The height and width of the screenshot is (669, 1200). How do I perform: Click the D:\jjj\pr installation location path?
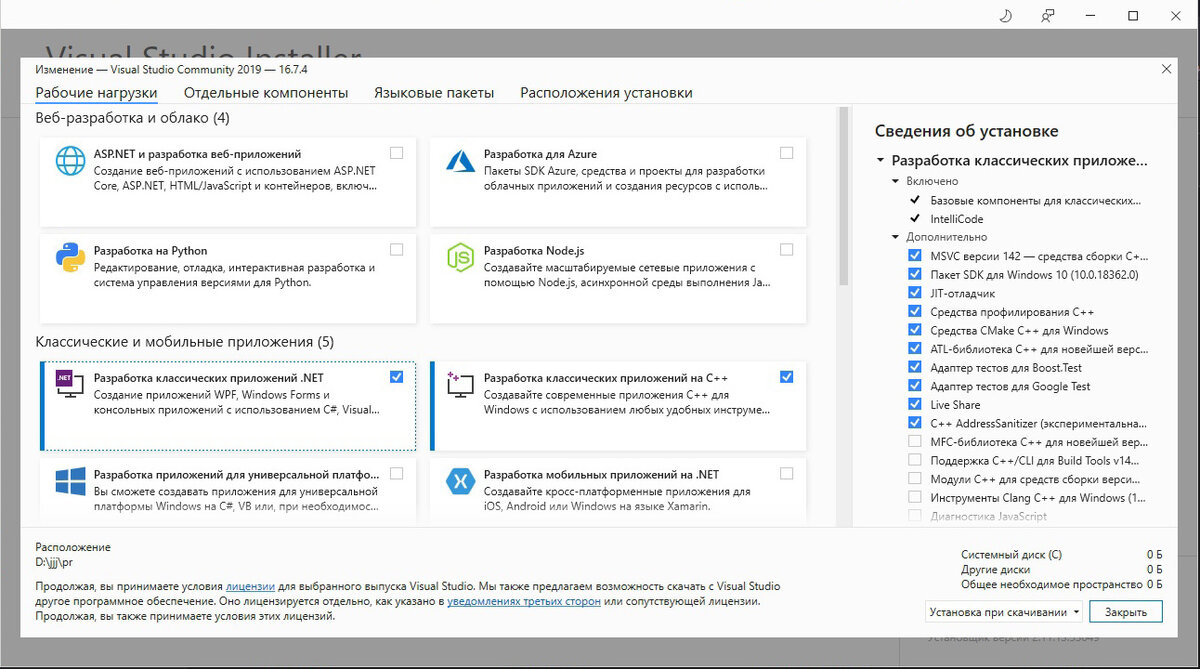(x=54, y=562)
